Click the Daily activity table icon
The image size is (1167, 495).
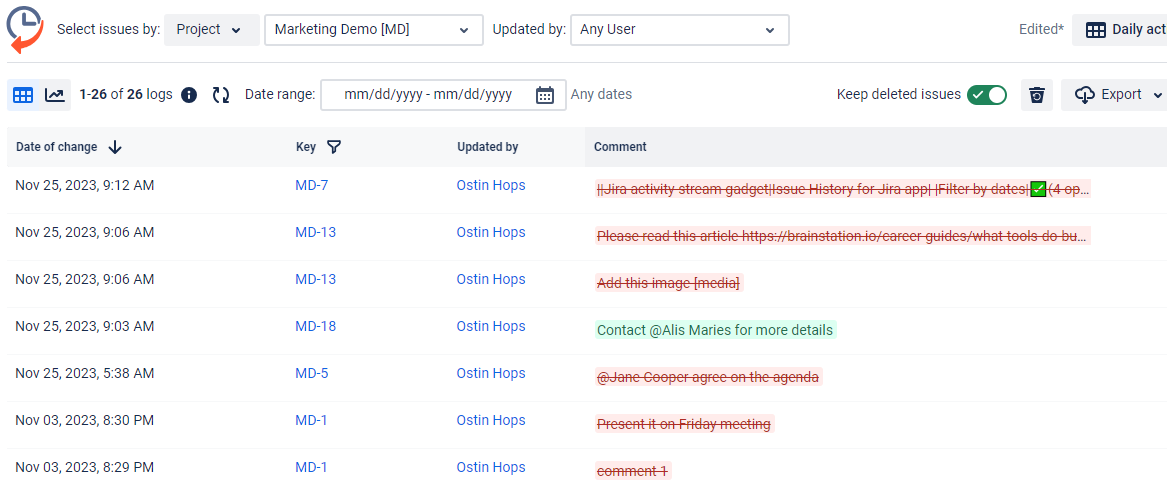[1096, 30]
